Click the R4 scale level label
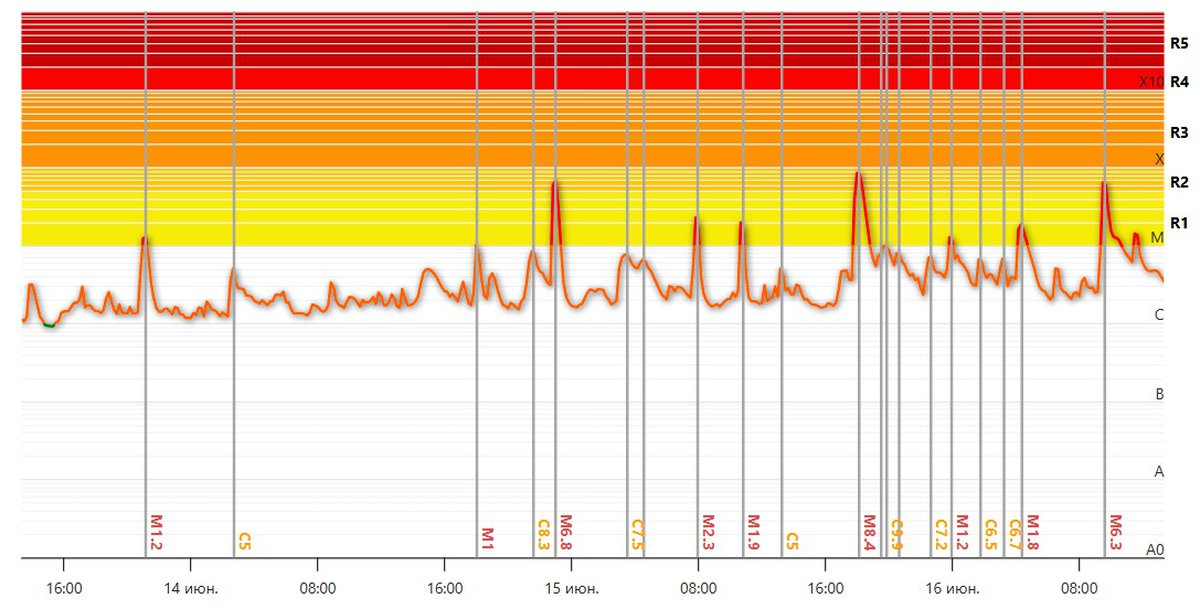This screenshot has height=609, width=1200. point(1178,82)
